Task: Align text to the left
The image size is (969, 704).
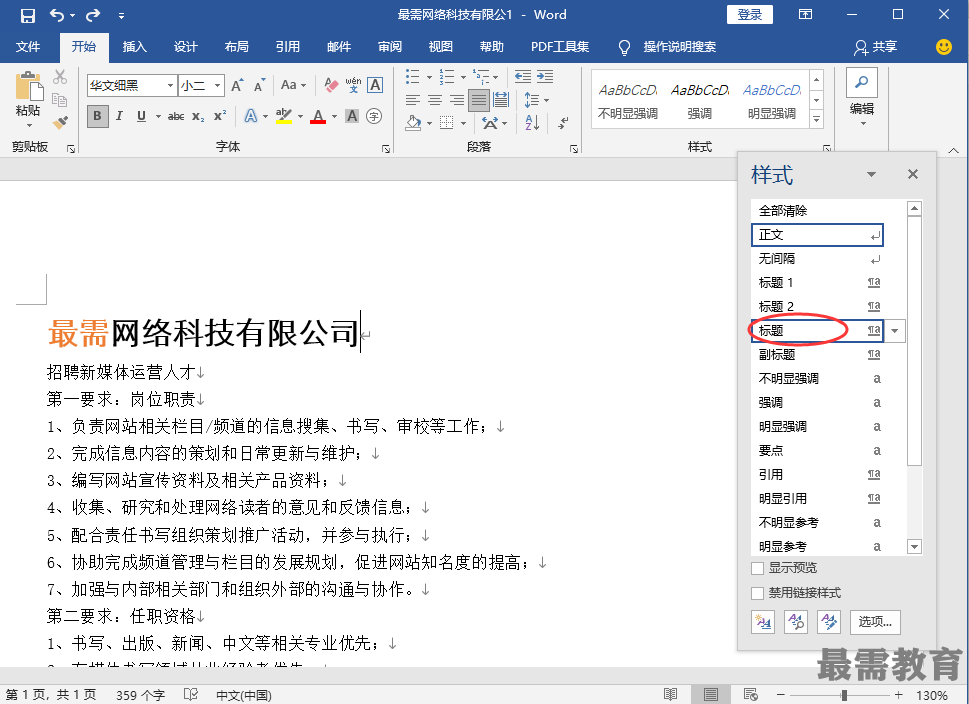Action: [x=413, y=100]
